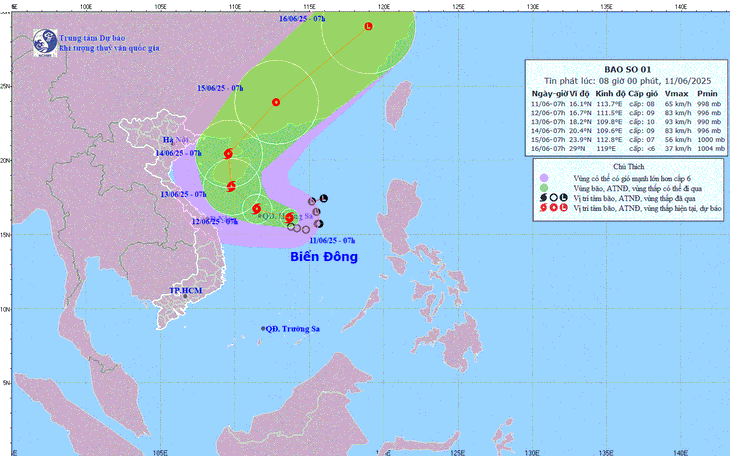Select the '16/06-07h' table row label
This screenshot has width=730, height=456.
(x=548, y=149)
